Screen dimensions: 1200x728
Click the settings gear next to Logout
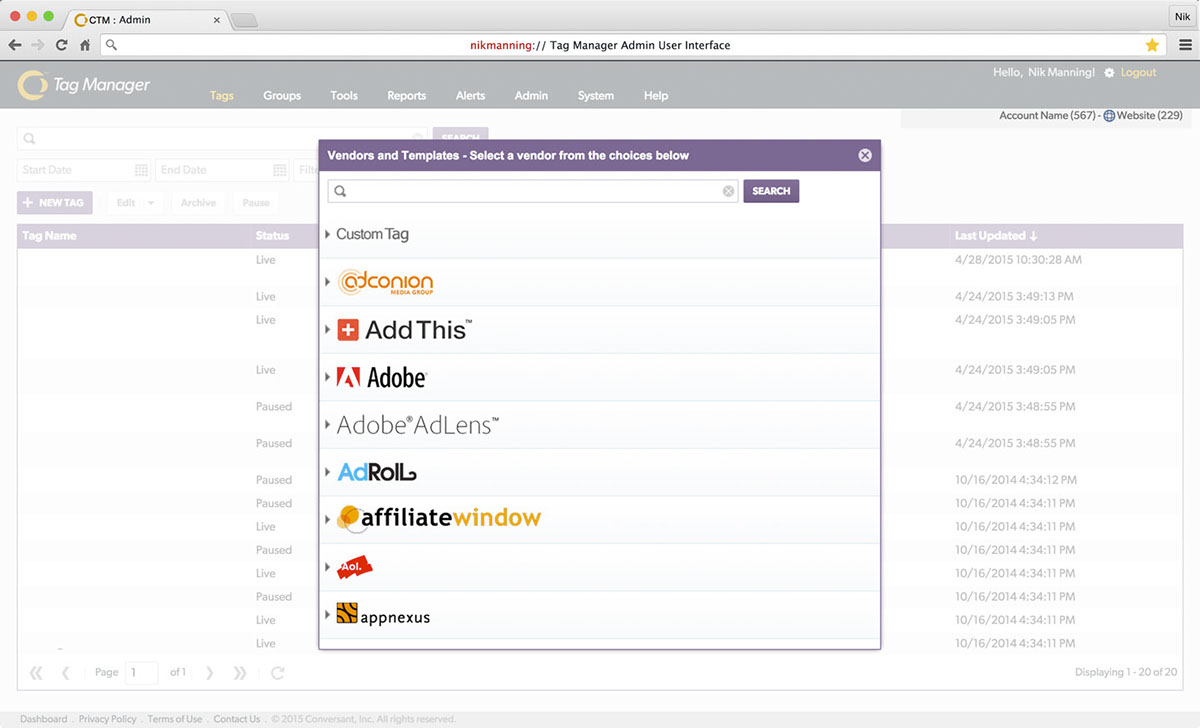(1109, 73)
